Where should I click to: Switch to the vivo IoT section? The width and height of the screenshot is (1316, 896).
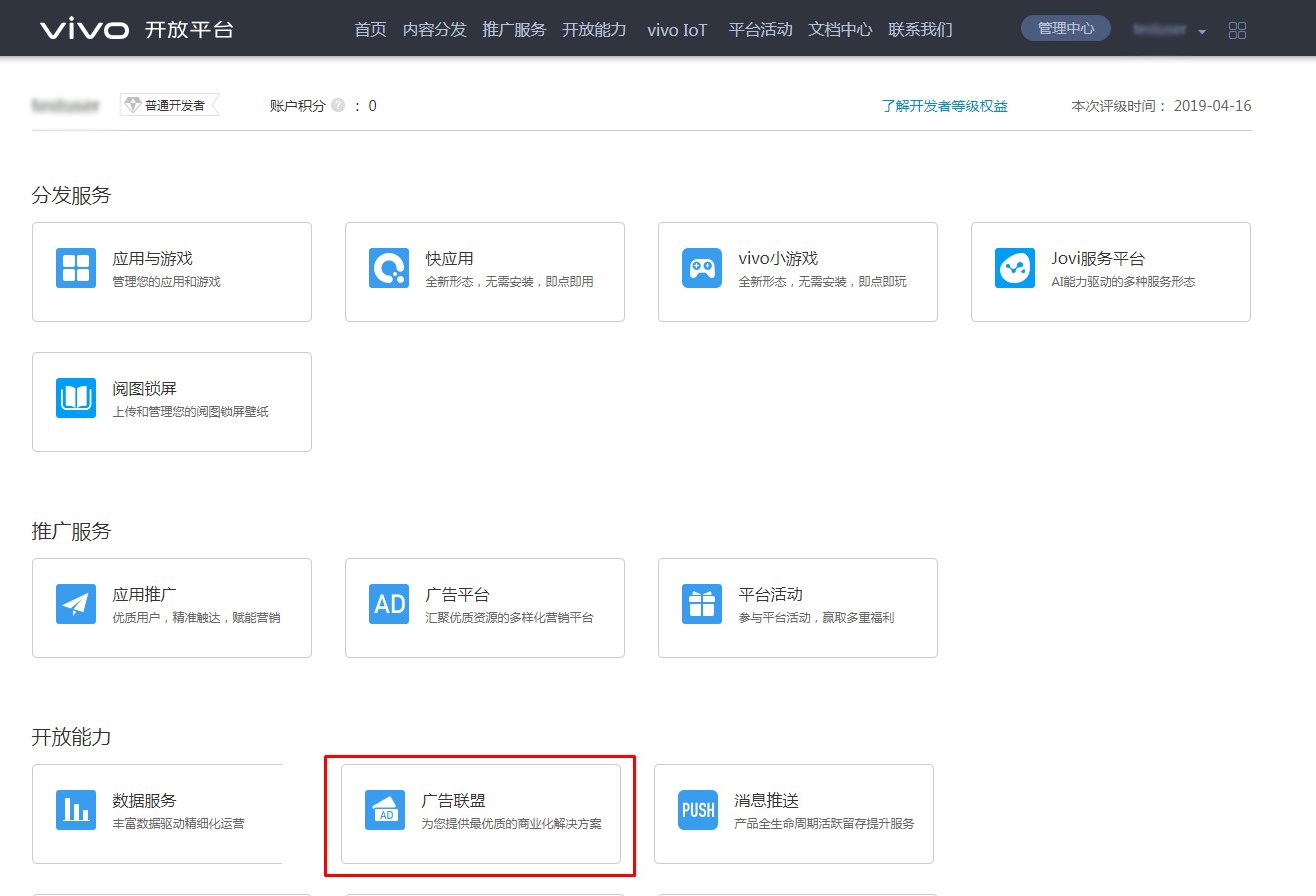coord(677,29)
